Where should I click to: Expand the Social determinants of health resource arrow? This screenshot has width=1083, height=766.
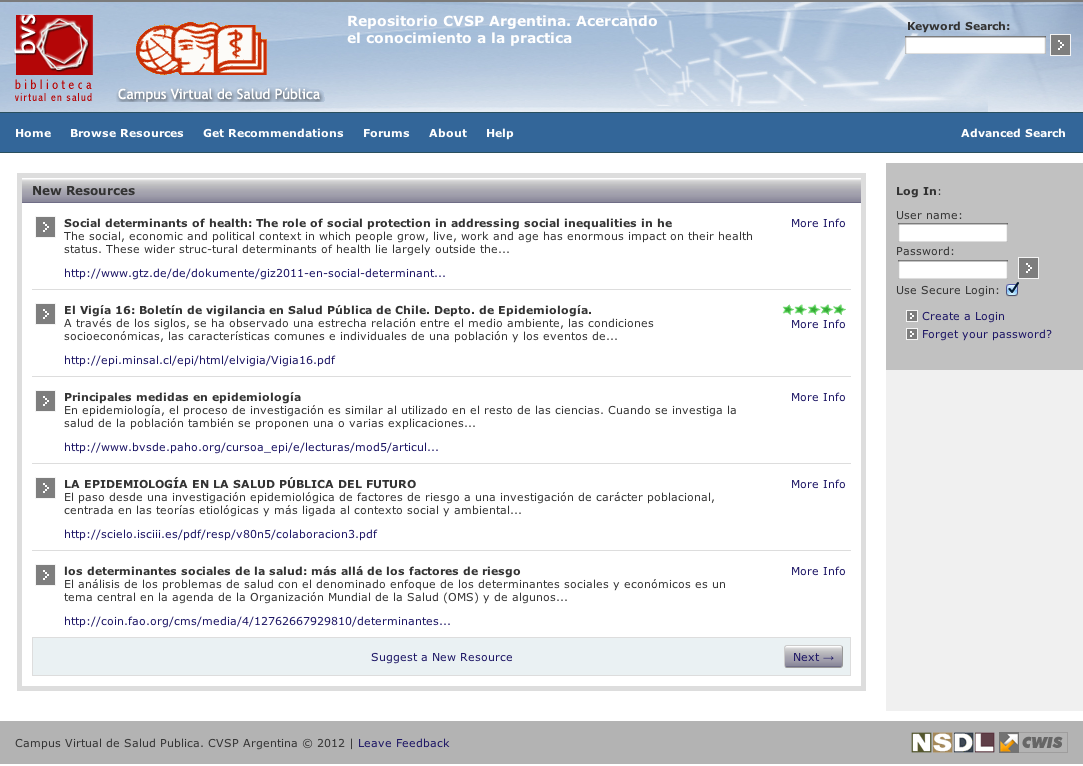(45, 227)
